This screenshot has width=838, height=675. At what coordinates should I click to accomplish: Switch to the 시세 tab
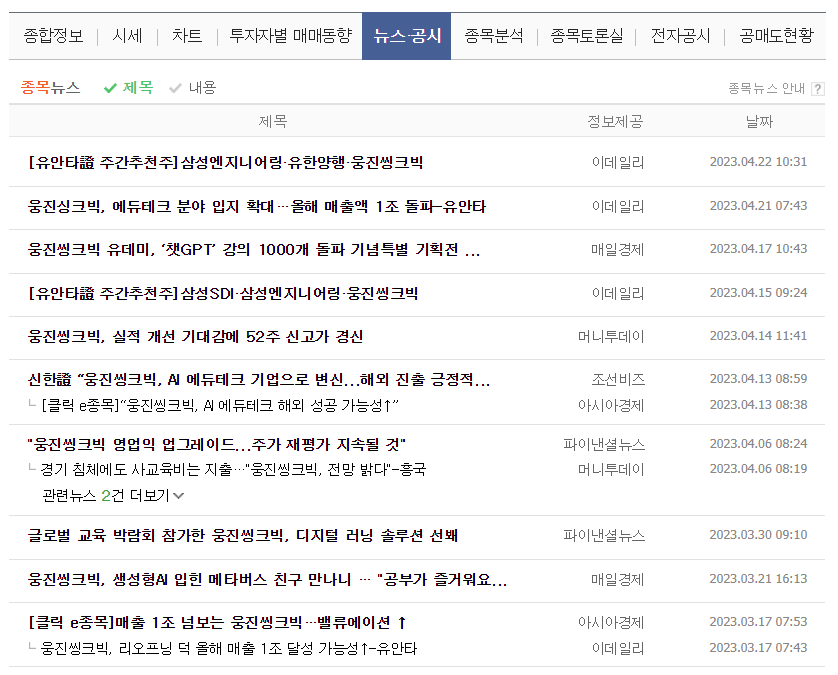tap(127, 36)
